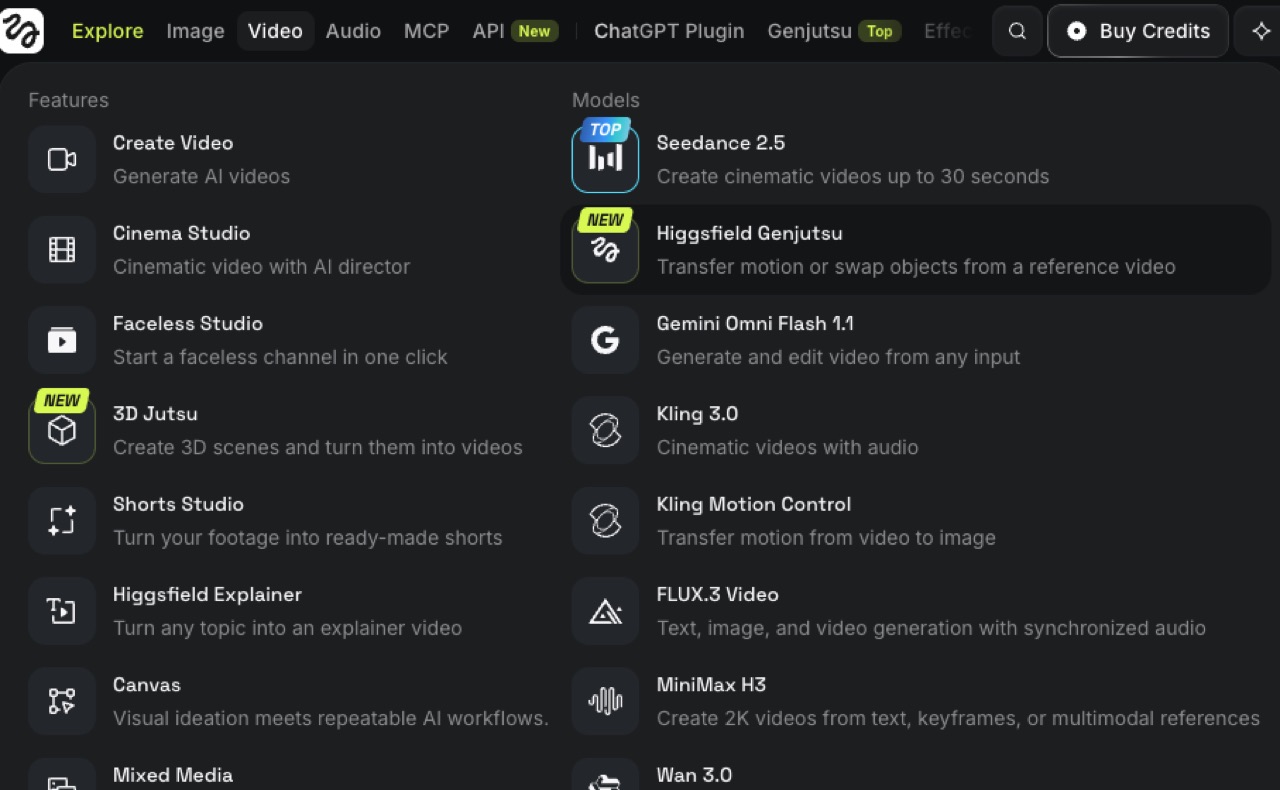
Task: Open the search magnifier icon
Action: point(1017,31)
